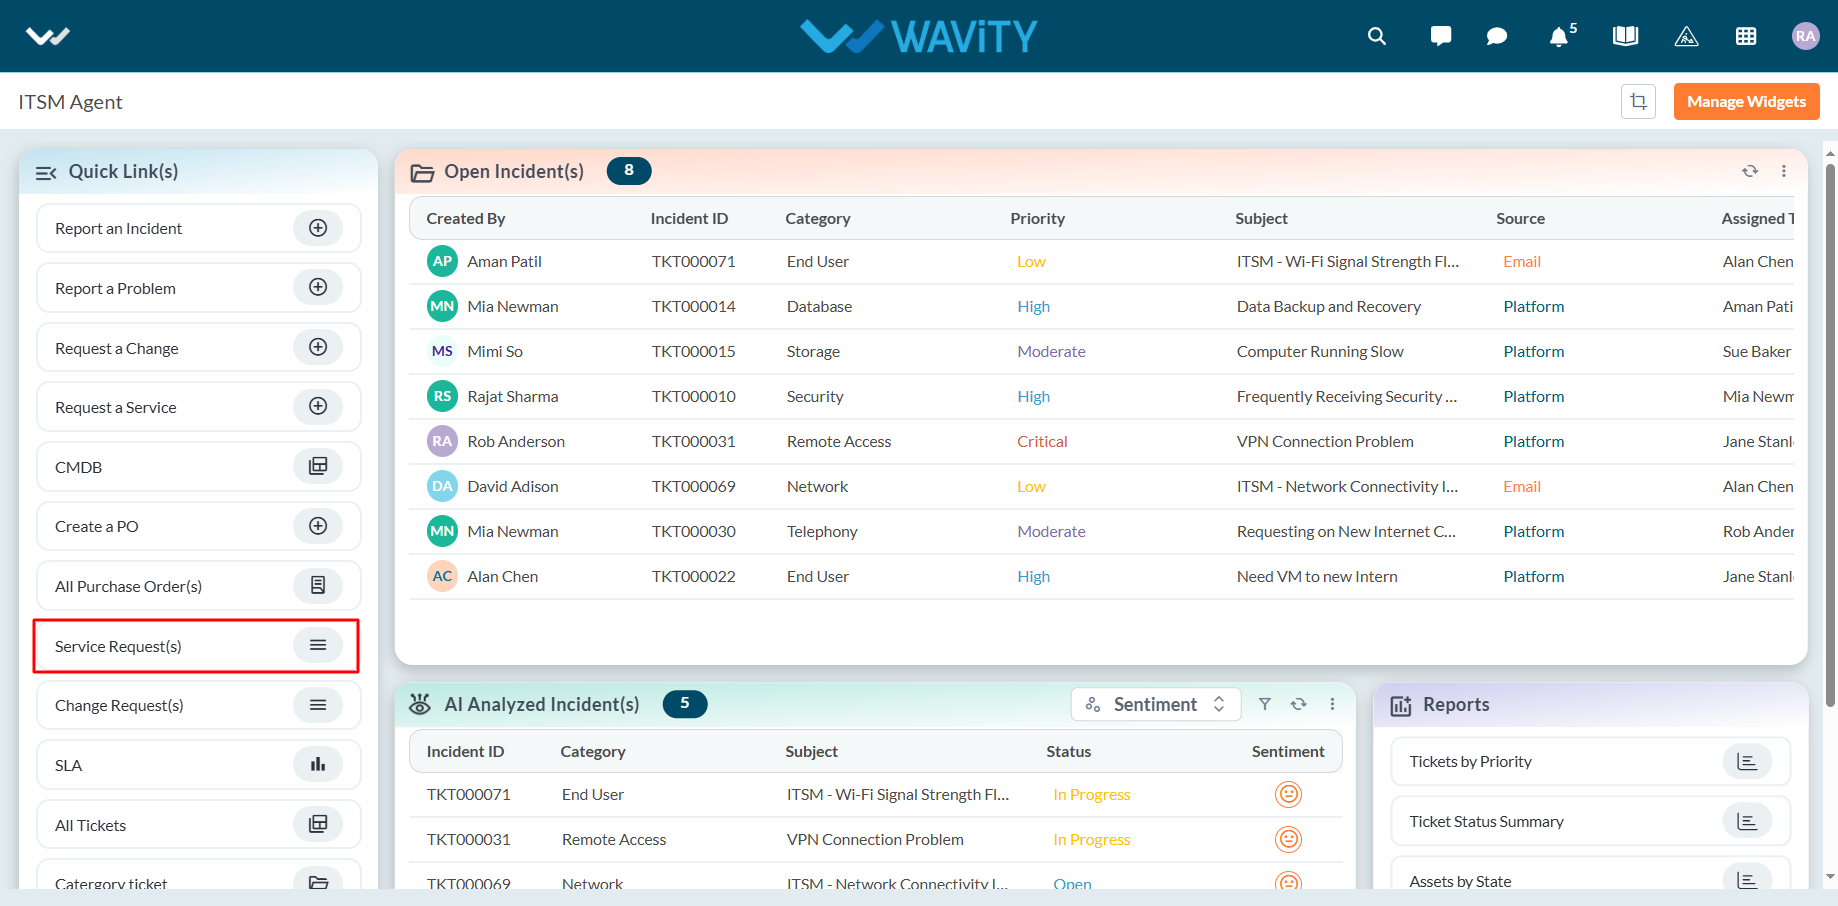Open Request a Service quick link
The image size is (1838, 906).
[198, 407]
